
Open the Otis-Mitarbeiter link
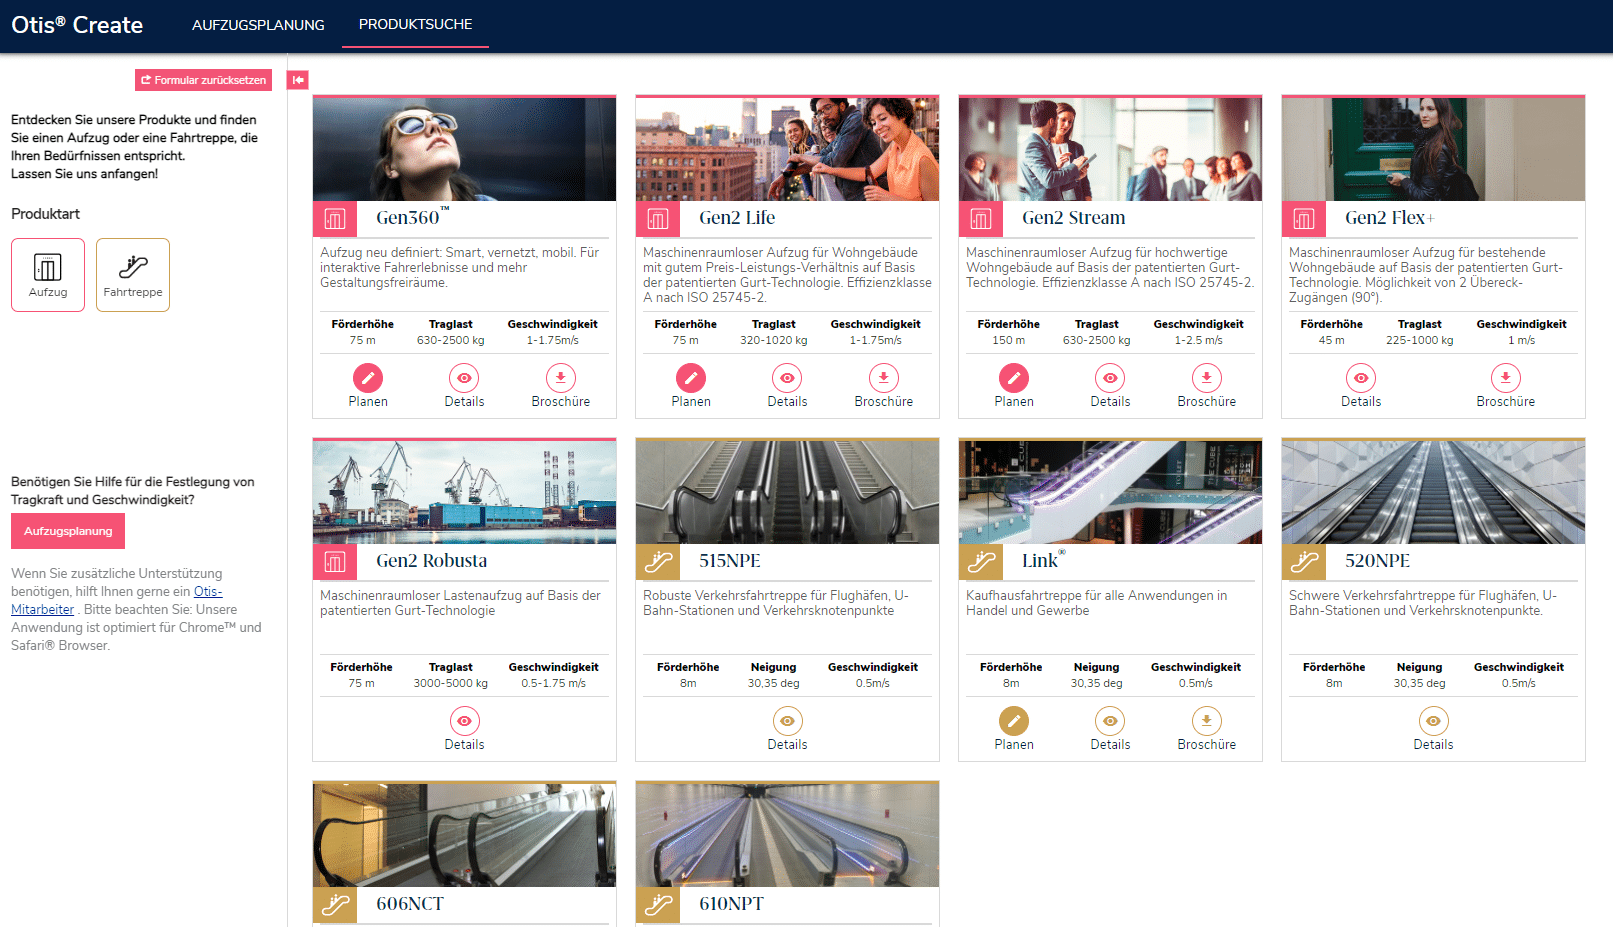tap(116, 600)
